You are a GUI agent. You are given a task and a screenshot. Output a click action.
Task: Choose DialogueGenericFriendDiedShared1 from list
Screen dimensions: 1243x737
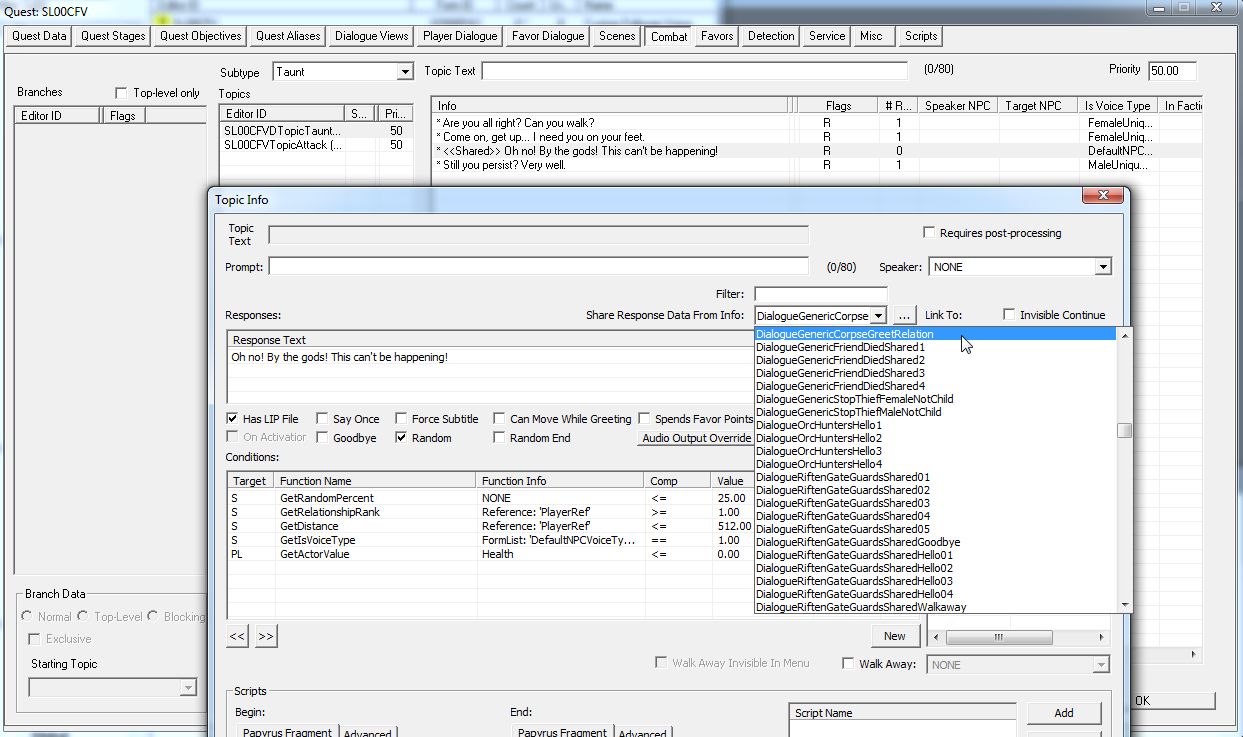[937, 347]
